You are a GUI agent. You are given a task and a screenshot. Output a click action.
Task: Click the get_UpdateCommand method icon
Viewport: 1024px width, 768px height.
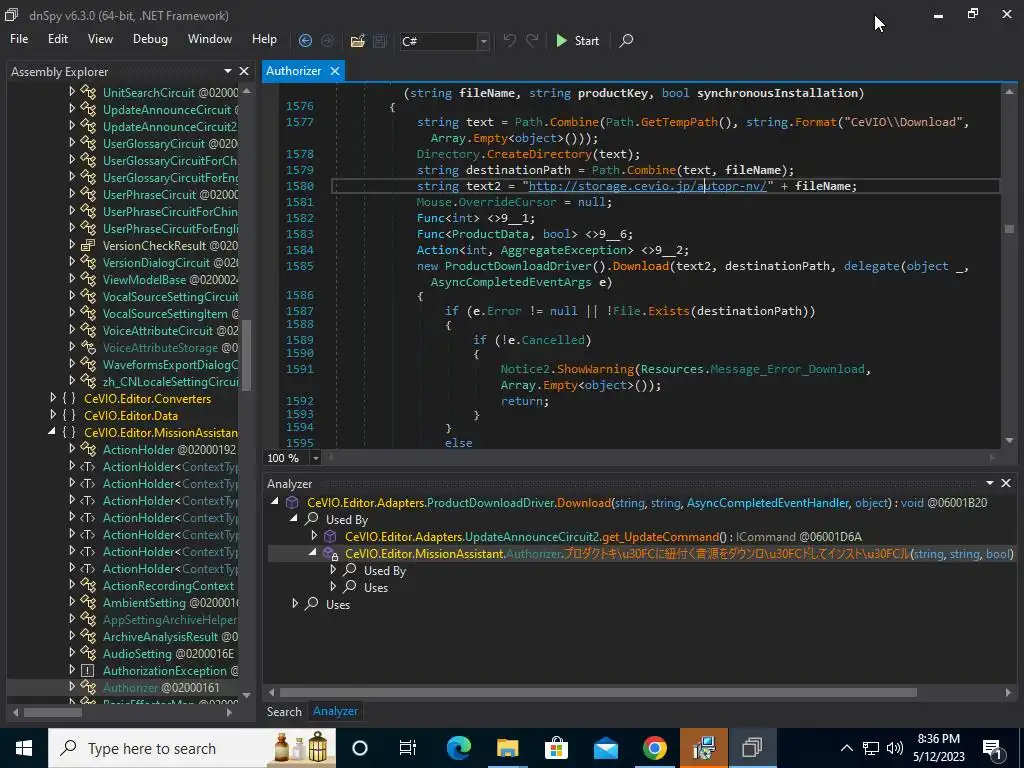pyautogui.click(x=330, y=536)
